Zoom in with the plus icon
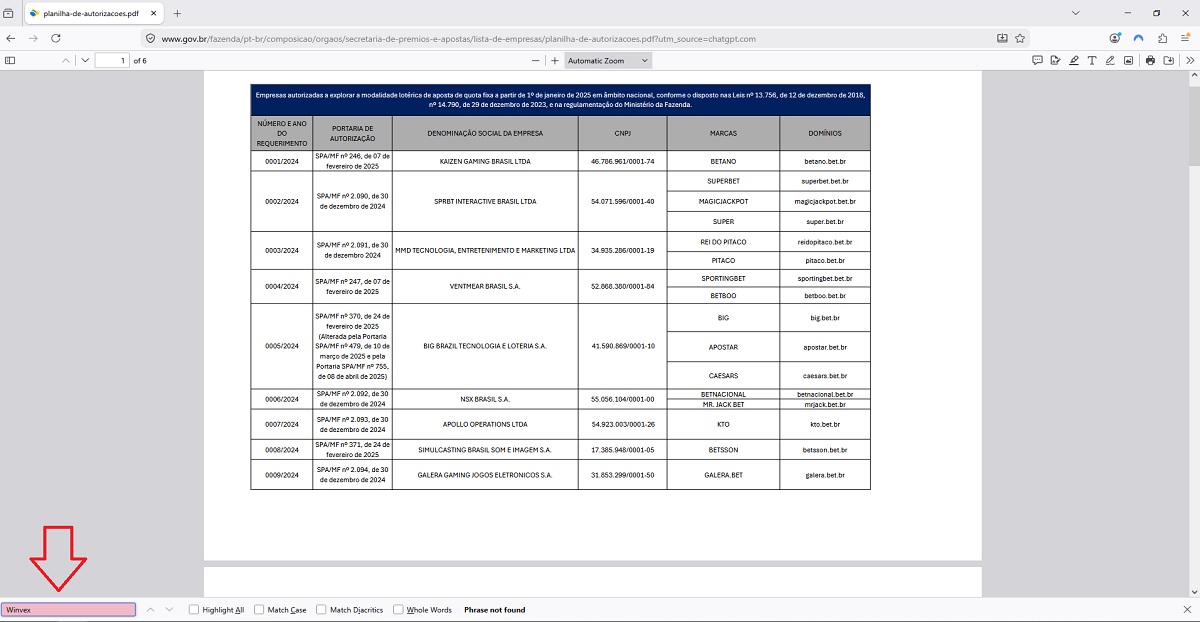Image resolution: width=1200 pixels, height=622 pixels. pyautogui.click(x=555, y=60)
